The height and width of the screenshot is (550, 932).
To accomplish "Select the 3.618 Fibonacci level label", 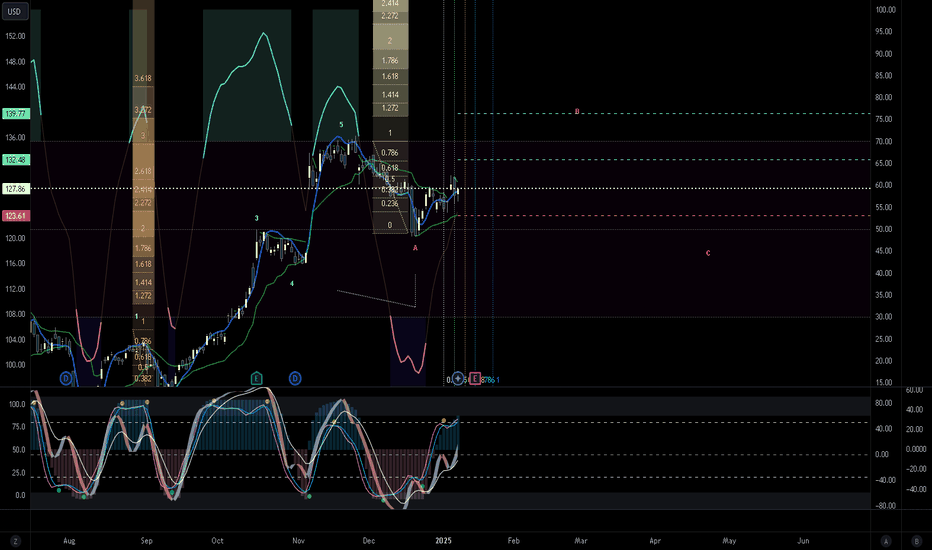I will click(x=143, y=78).
